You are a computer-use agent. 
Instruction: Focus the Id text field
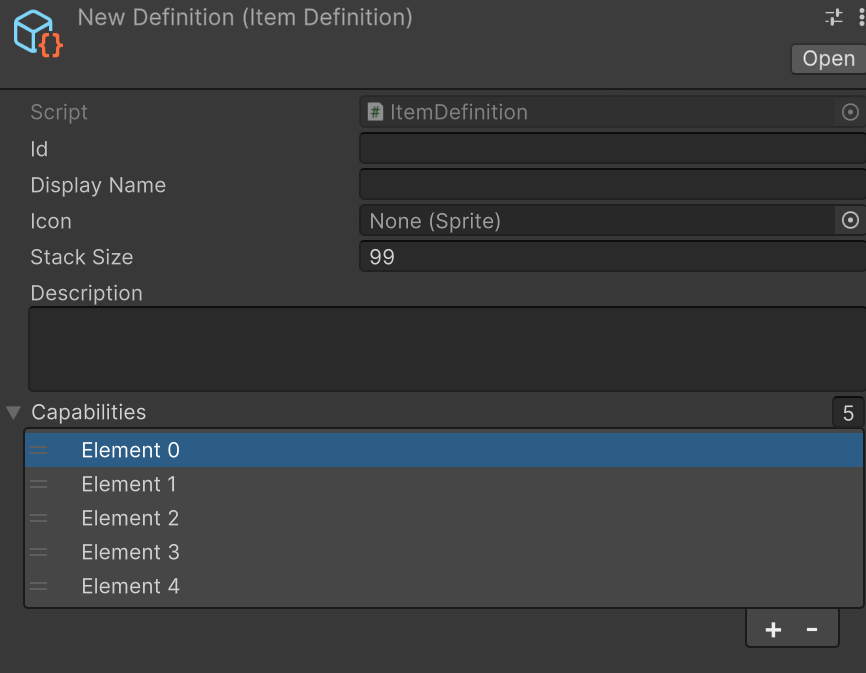tap(610, 149)
